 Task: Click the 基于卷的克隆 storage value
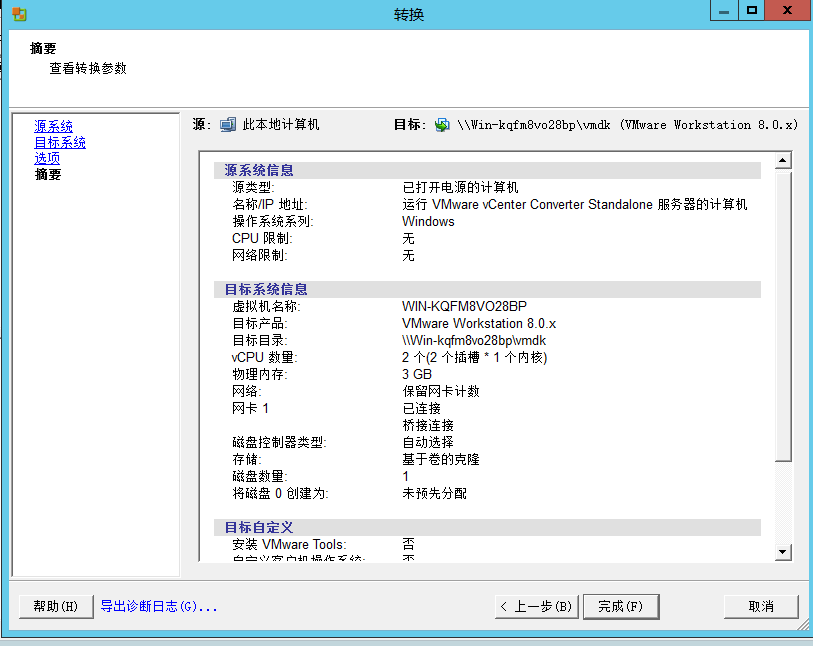coord(441,459)
